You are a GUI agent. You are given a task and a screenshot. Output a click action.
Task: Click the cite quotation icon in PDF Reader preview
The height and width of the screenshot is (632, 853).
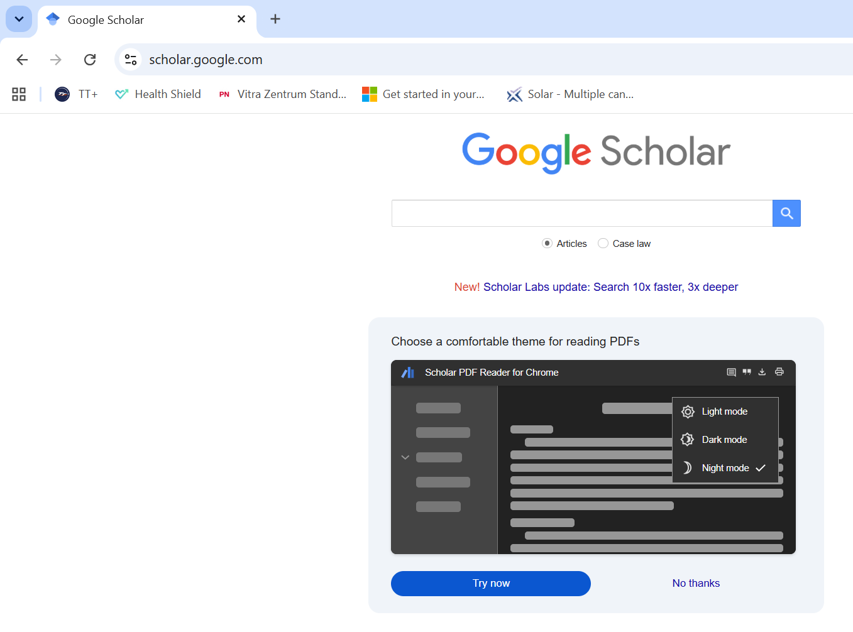746,372
